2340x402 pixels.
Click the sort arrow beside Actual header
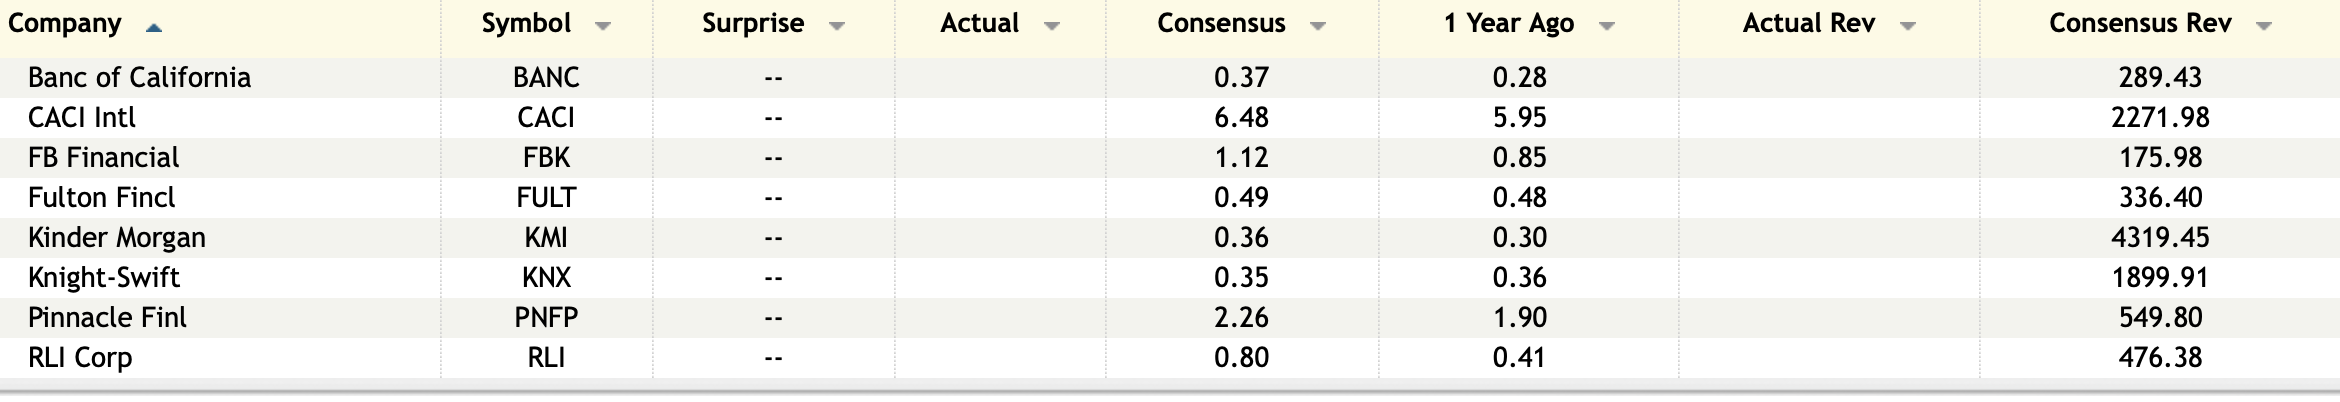click(1052, 27)
